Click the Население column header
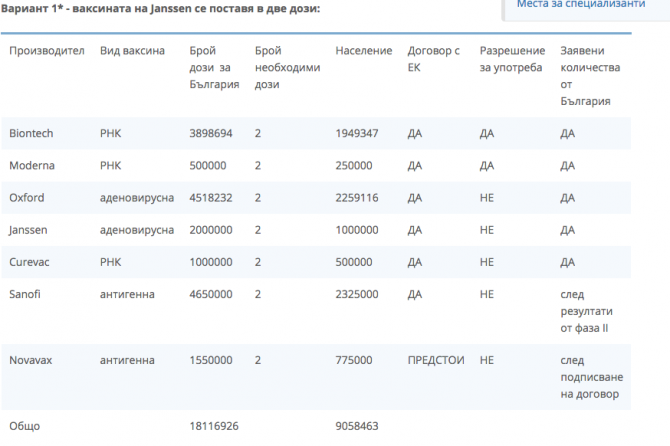 click(x=364, y=50)
